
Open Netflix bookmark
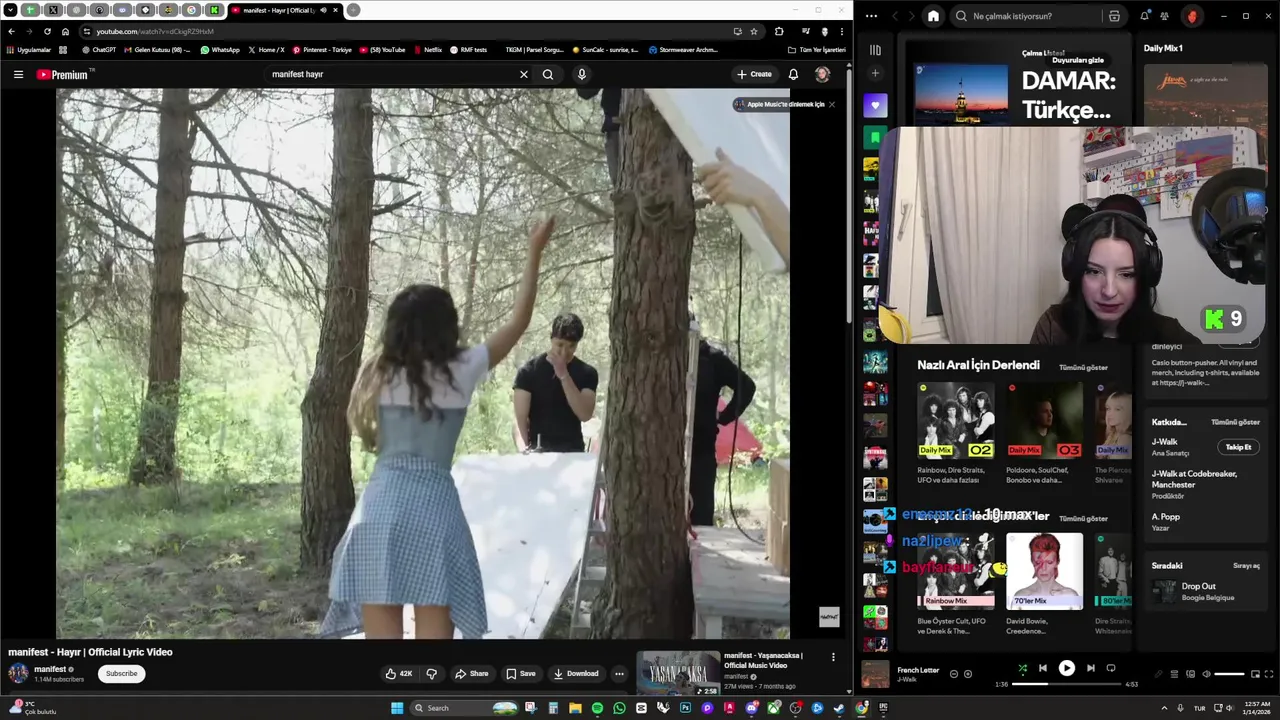[x=427, y=49]
